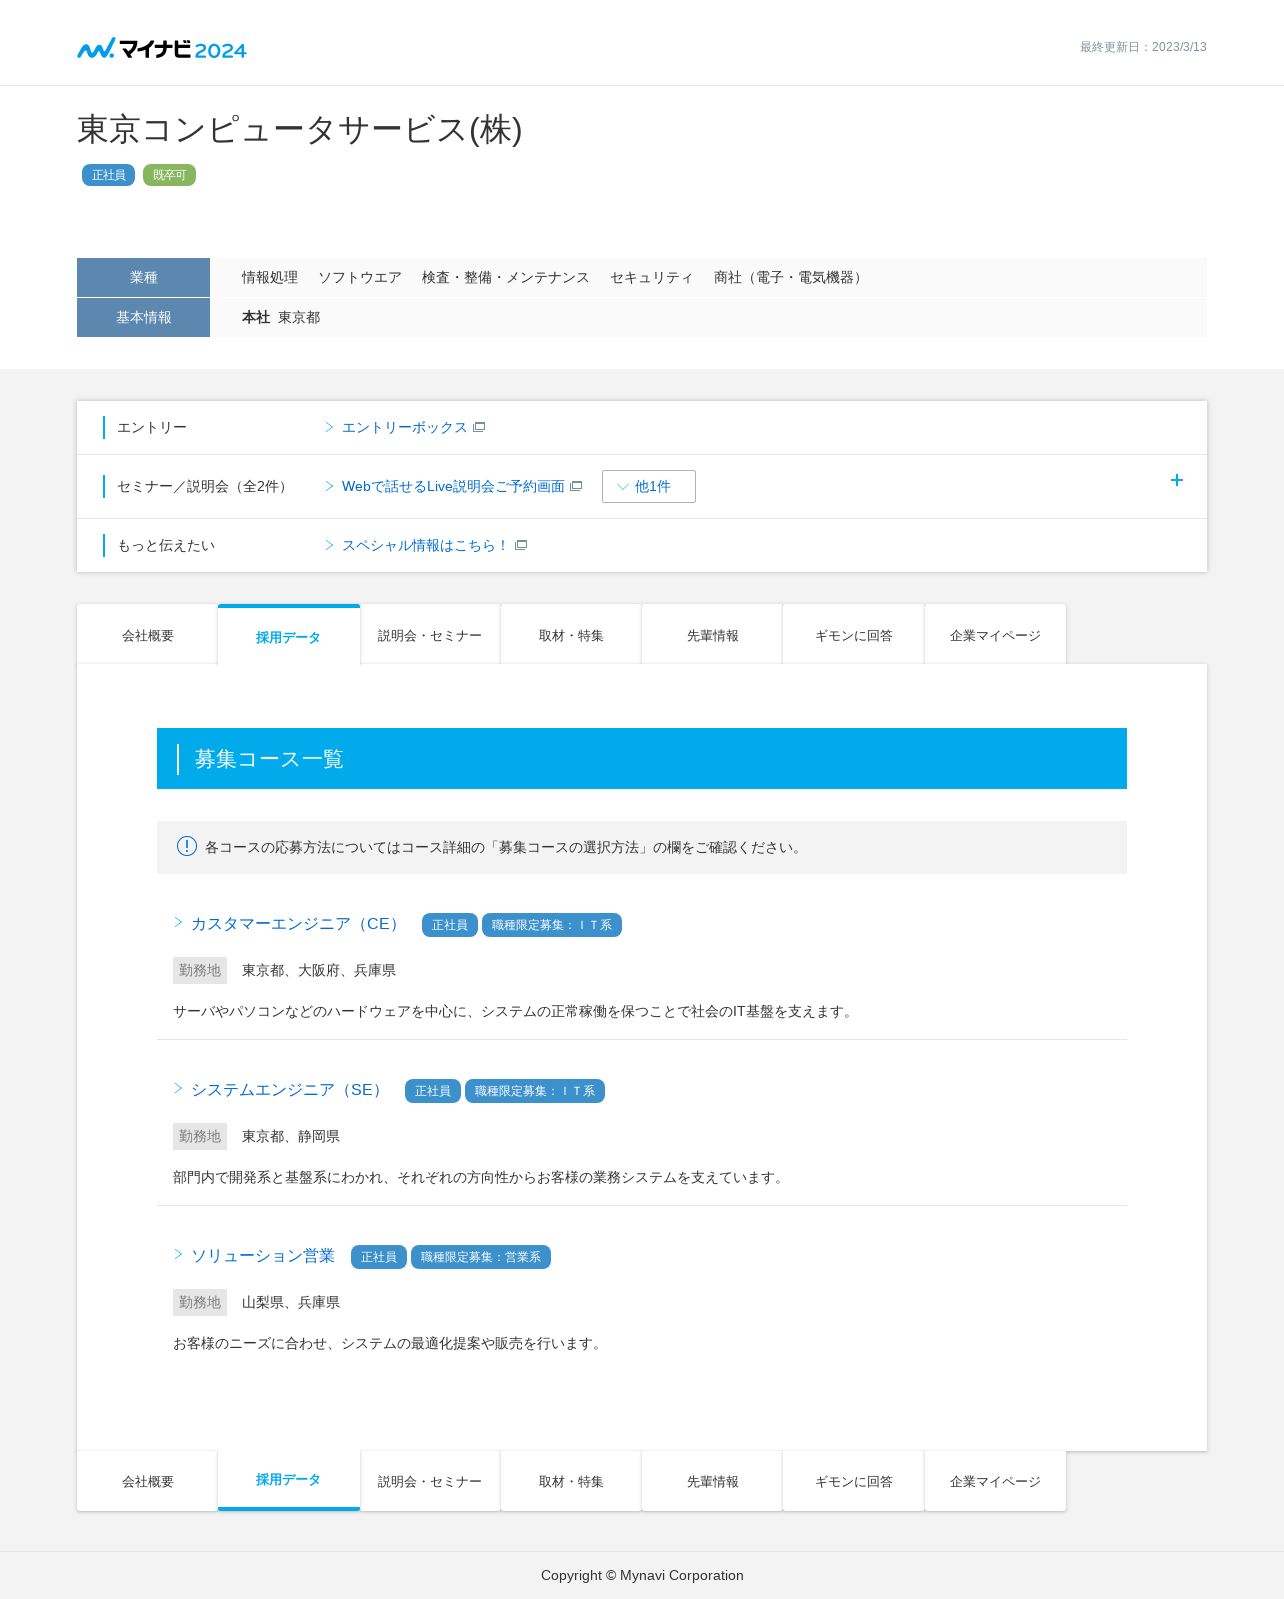The width and height of the screenshot is (1284, 1599).
Task: Expand the seminar section with the plus icon
Action: coord(1177,480)
